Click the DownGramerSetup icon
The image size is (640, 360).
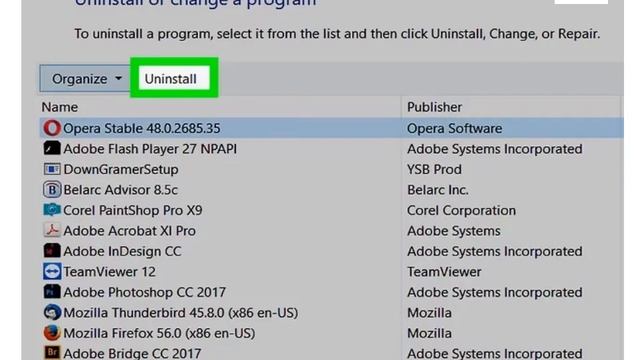52,169
